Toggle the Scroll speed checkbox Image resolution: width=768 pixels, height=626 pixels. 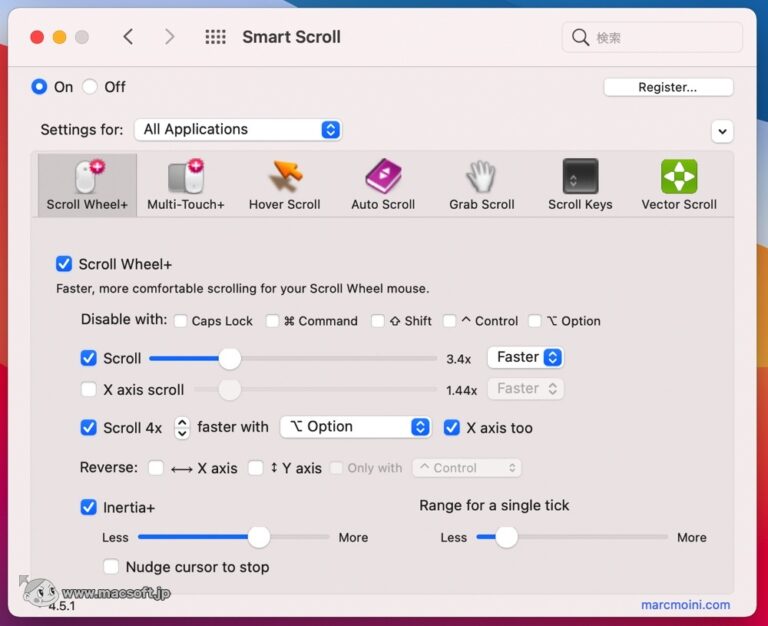pos(89,358)
